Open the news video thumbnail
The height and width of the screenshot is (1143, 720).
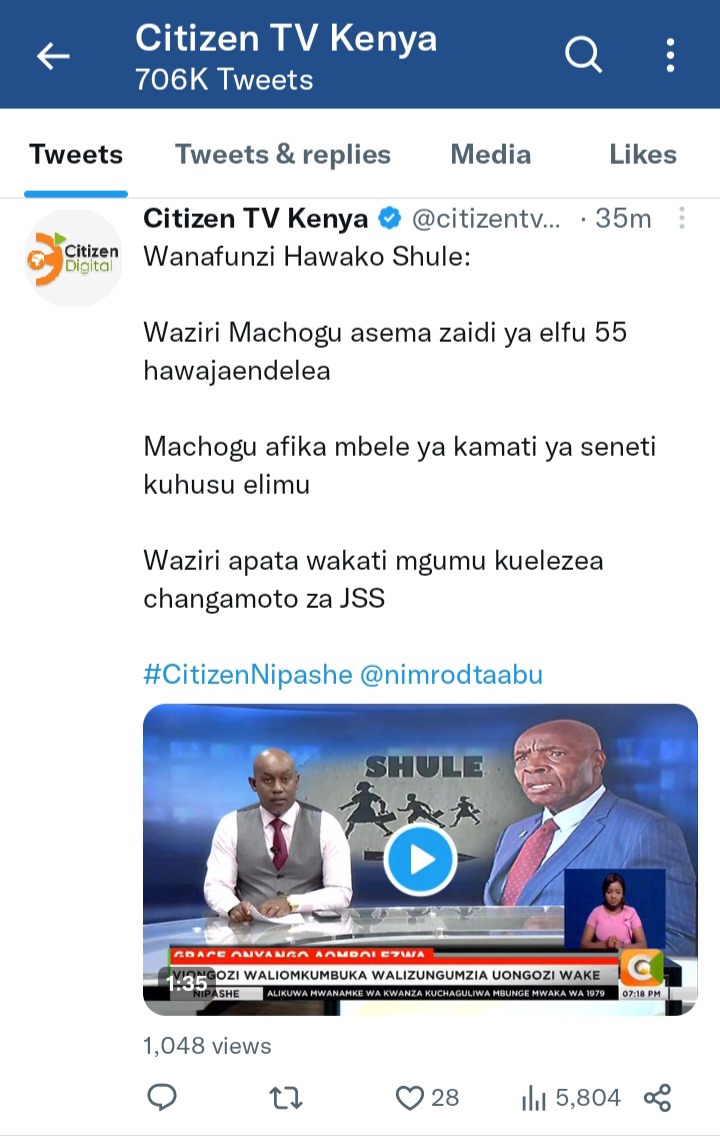420,859
